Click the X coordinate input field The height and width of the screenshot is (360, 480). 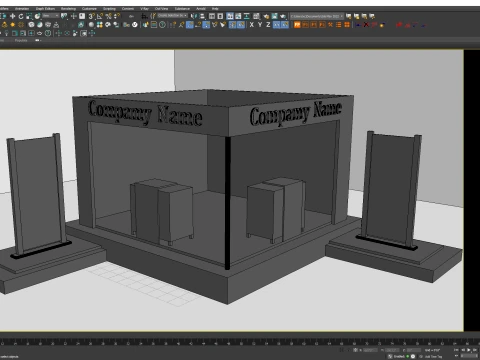[x=370, y=350]
